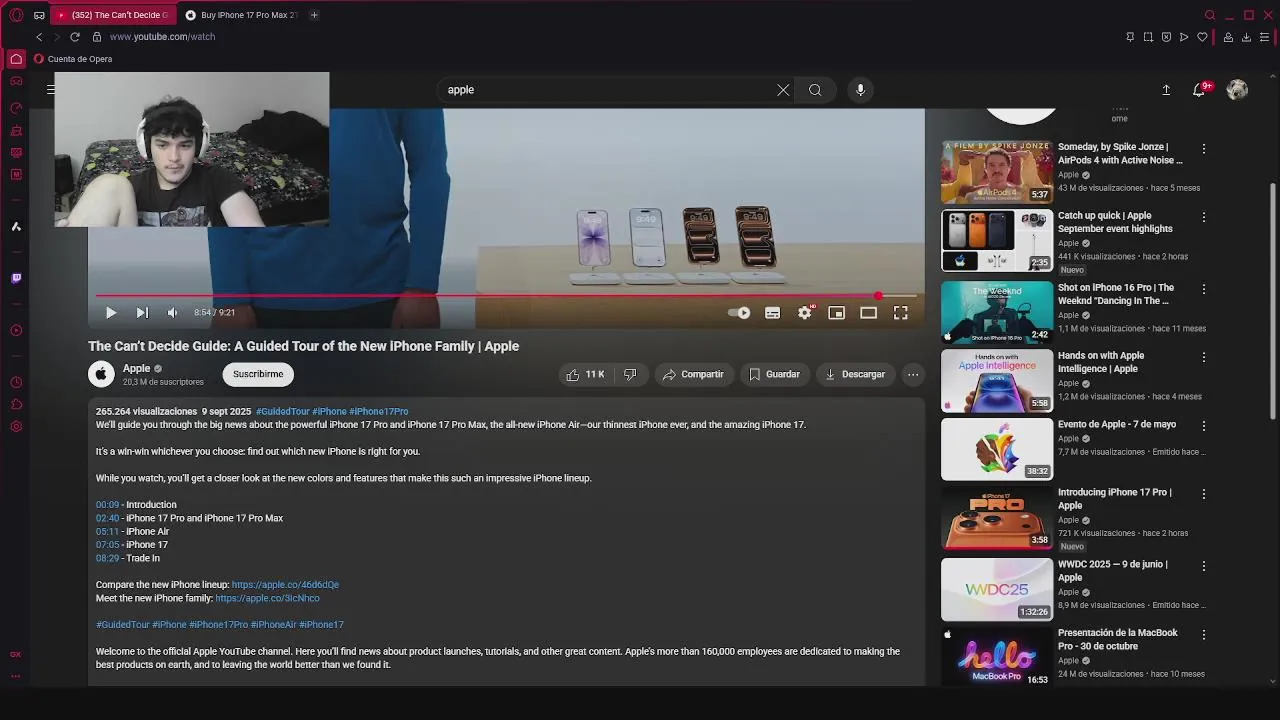Switch to the Buy iPhone 17 Pro Max tab

coord(241,15)
